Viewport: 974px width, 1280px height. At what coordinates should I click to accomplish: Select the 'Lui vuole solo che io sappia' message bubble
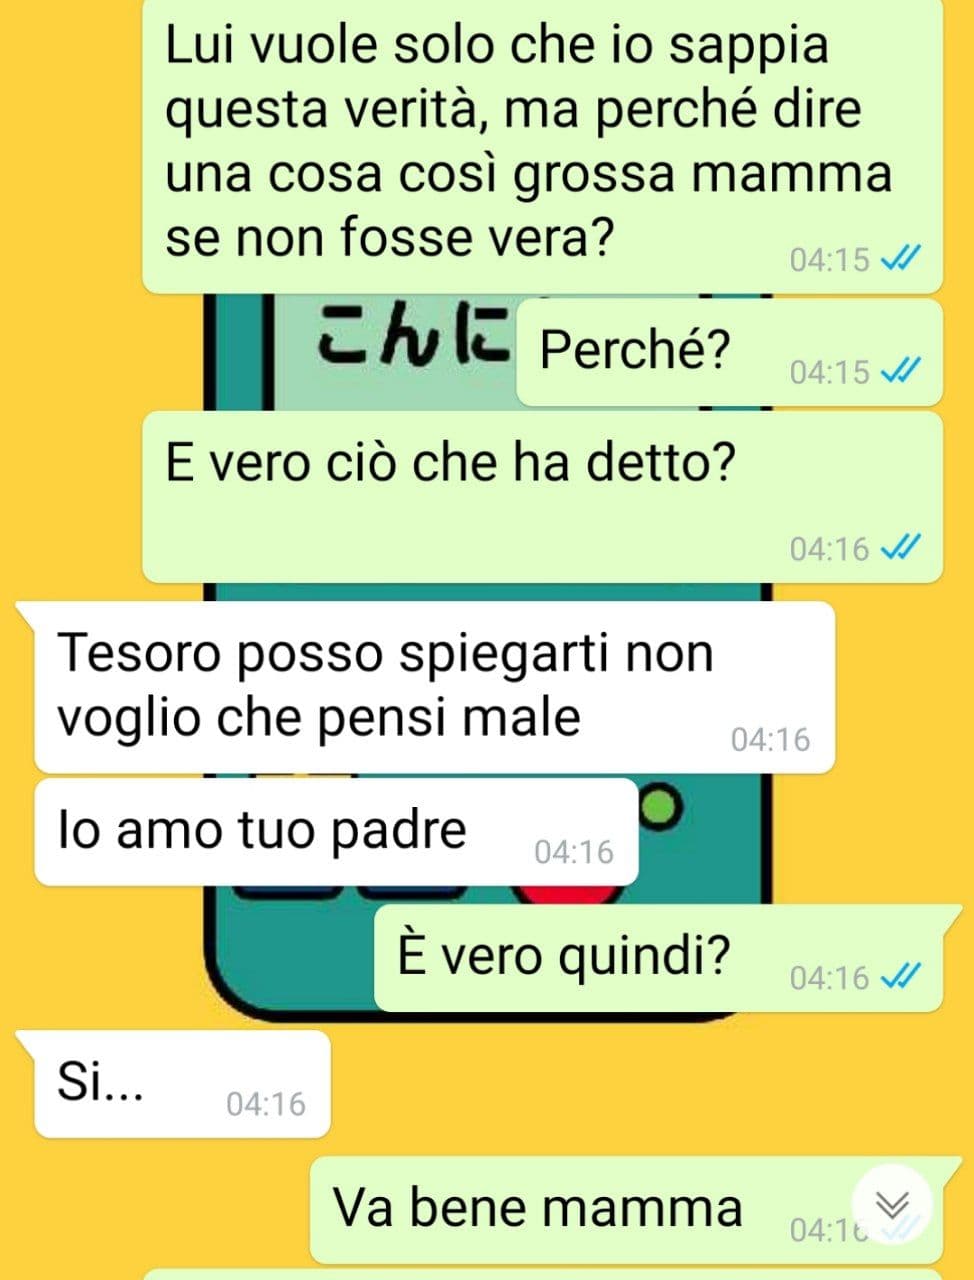(x=542, y=145)
